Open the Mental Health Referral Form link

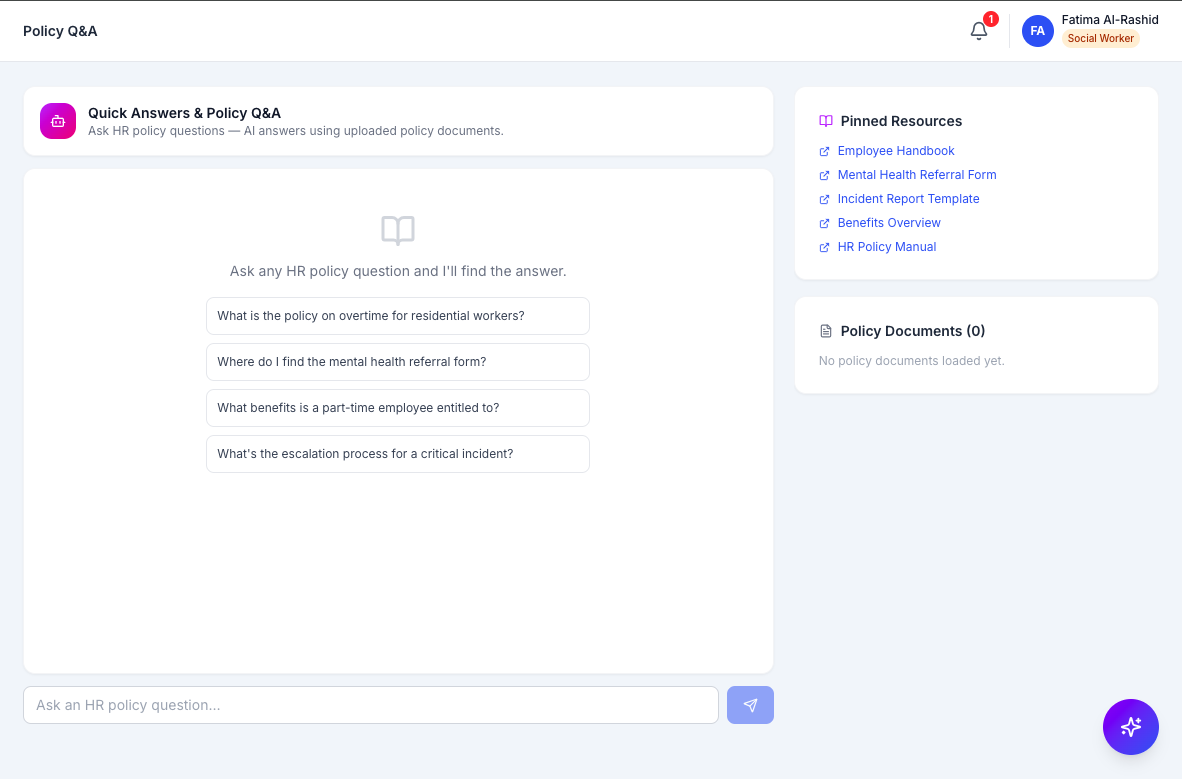coord(917,175)
